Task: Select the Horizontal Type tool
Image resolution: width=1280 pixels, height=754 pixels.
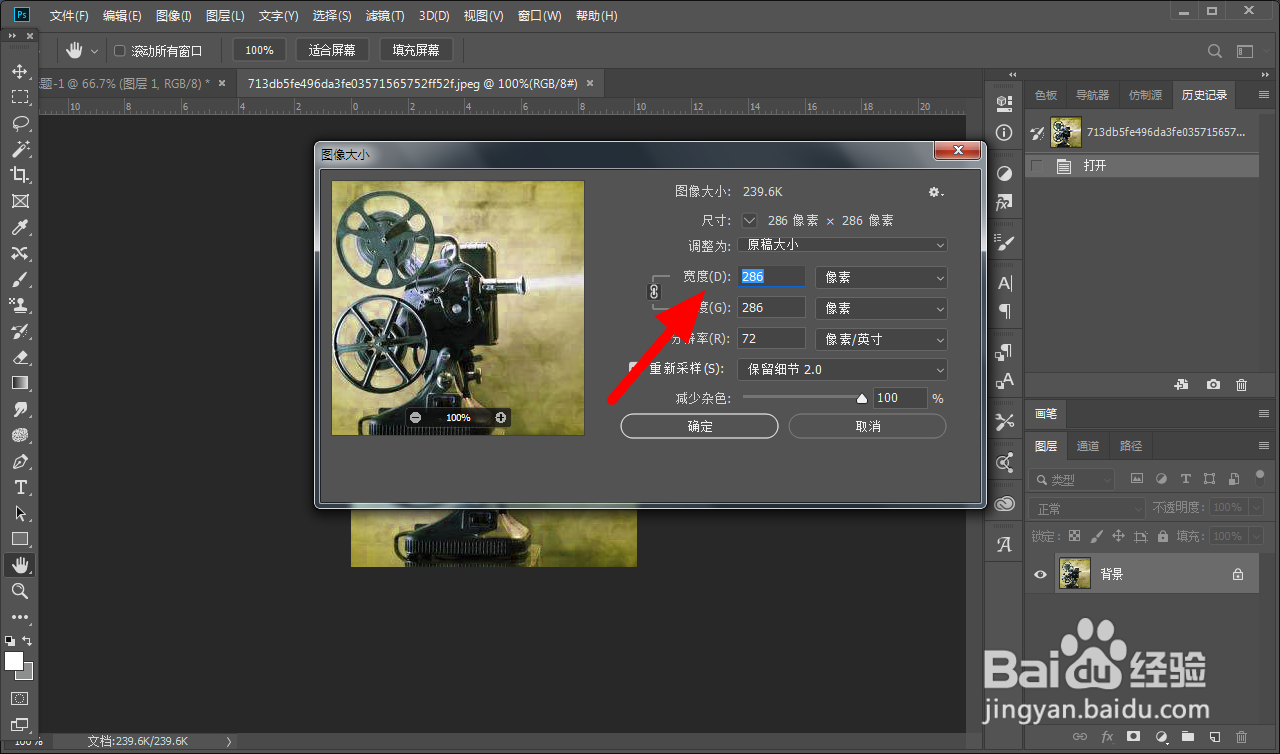Action: (19, 488)
